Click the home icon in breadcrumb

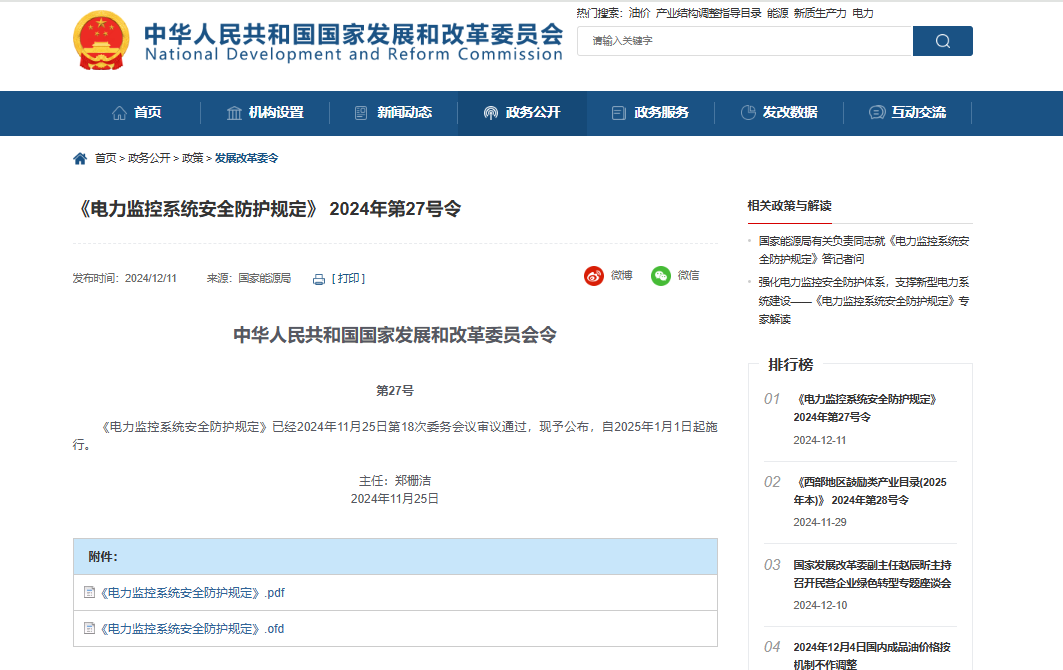[x=80, y=159]
